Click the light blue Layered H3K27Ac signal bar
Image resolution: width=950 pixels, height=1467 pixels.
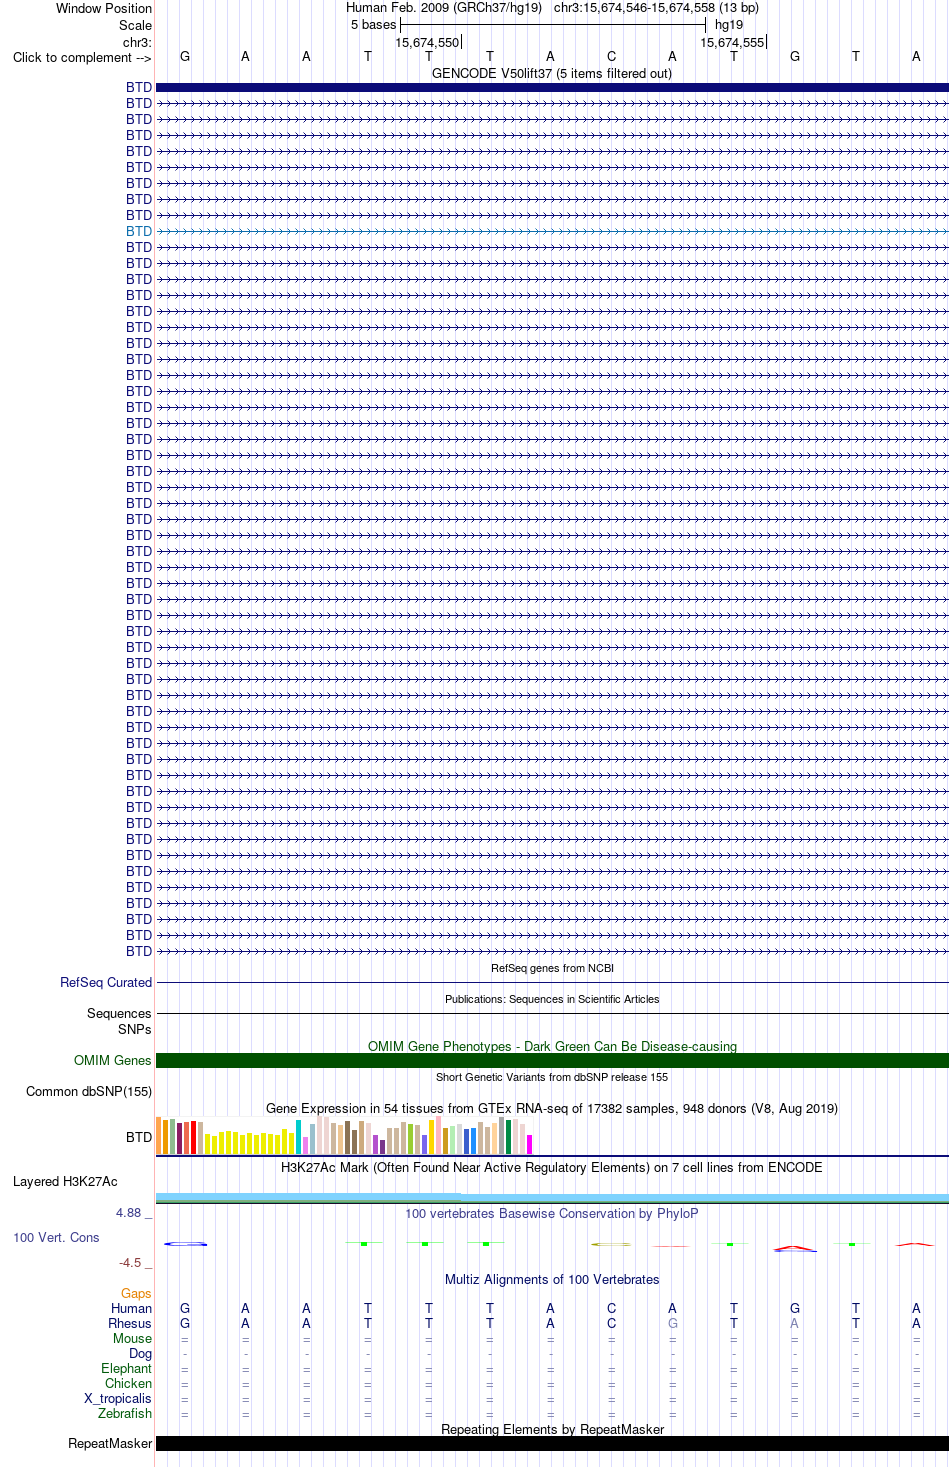(552, 1197)
